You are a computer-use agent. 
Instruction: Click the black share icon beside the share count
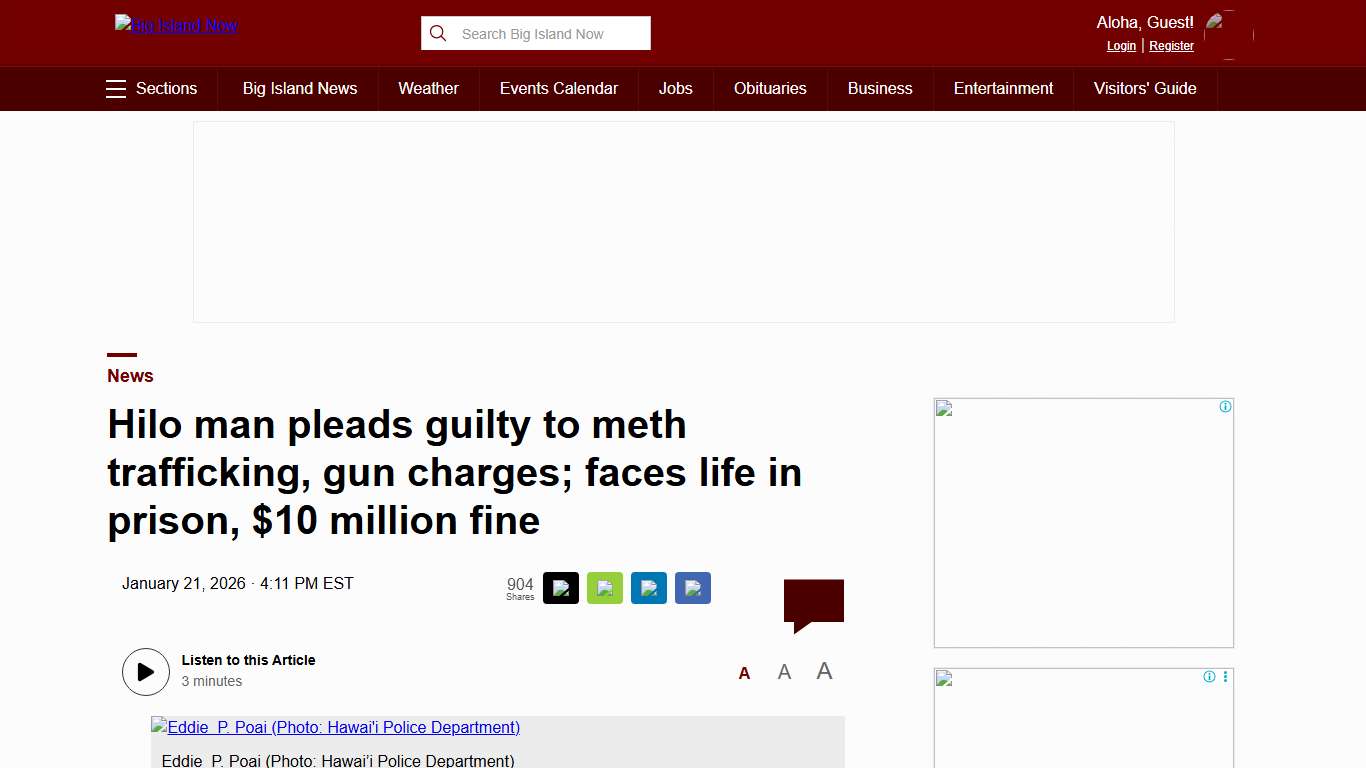(x=561, y=588)
